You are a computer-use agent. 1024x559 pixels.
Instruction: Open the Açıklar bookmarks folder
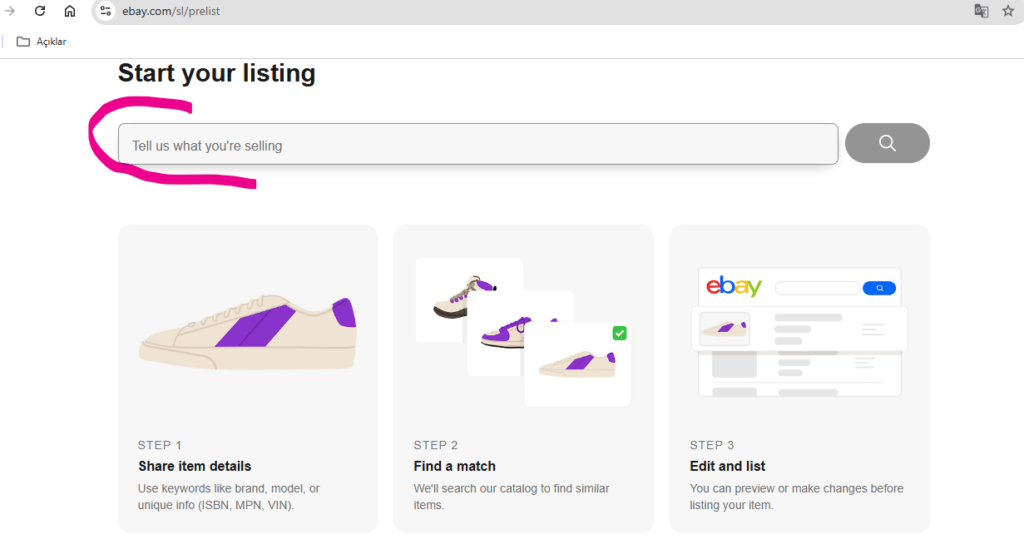[42, 42]
